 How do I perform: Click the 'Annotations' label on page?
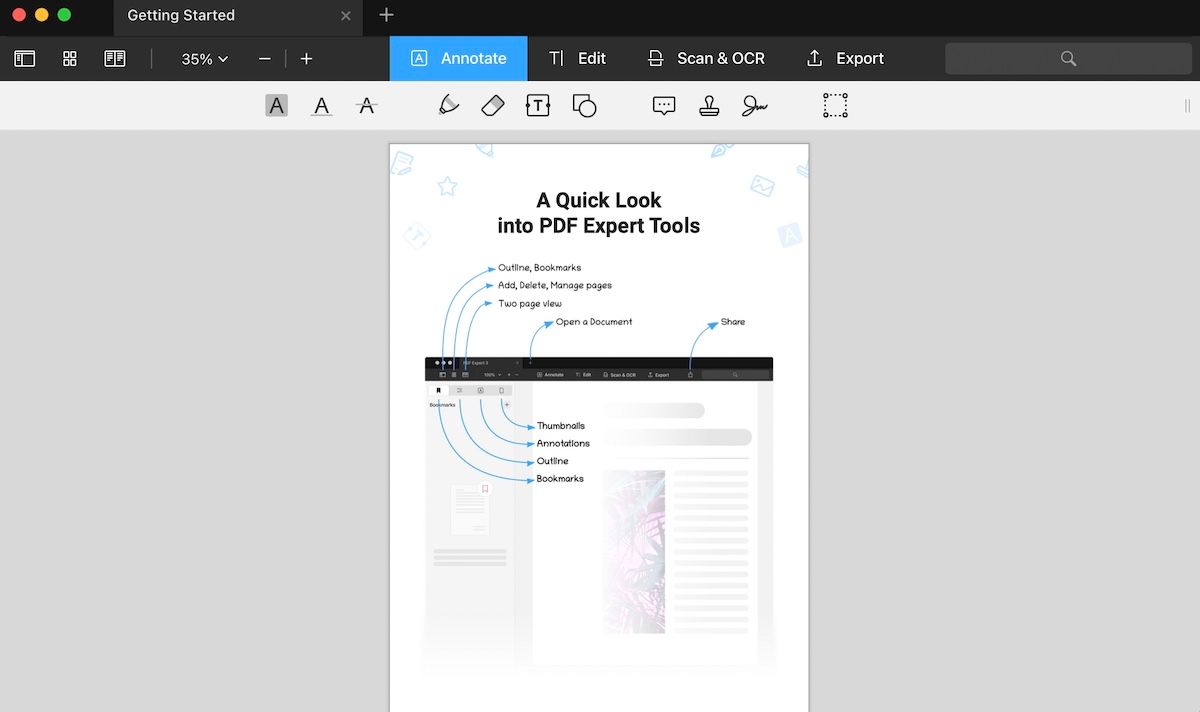click(563, 443)
